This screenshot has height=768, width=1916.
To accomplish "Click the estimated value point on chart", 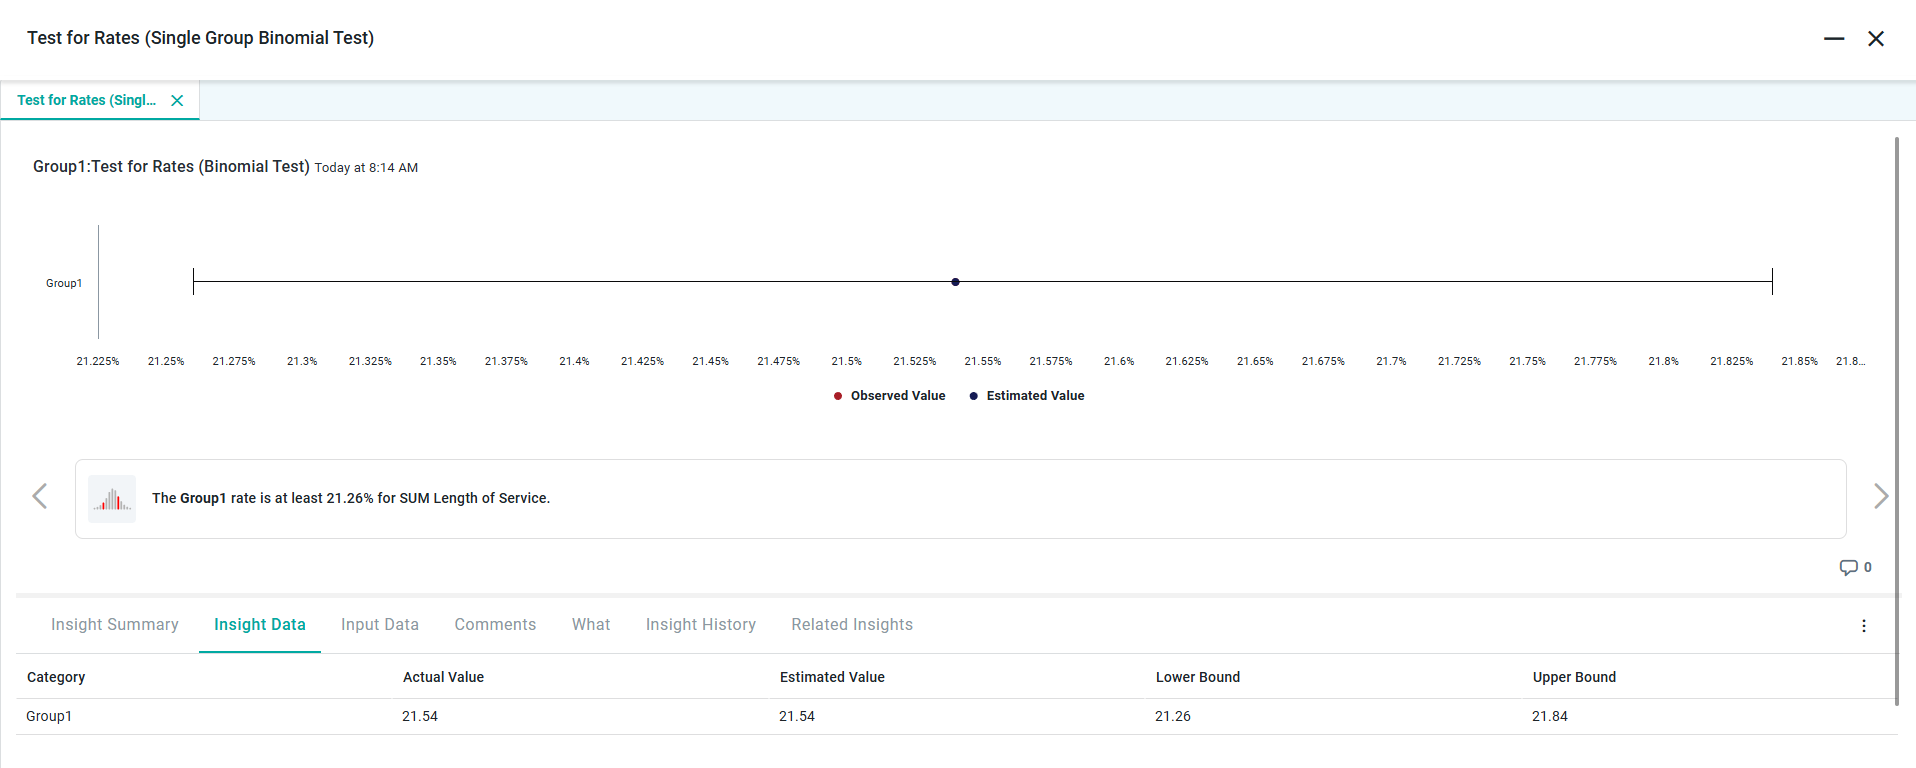I will point(955,282).
